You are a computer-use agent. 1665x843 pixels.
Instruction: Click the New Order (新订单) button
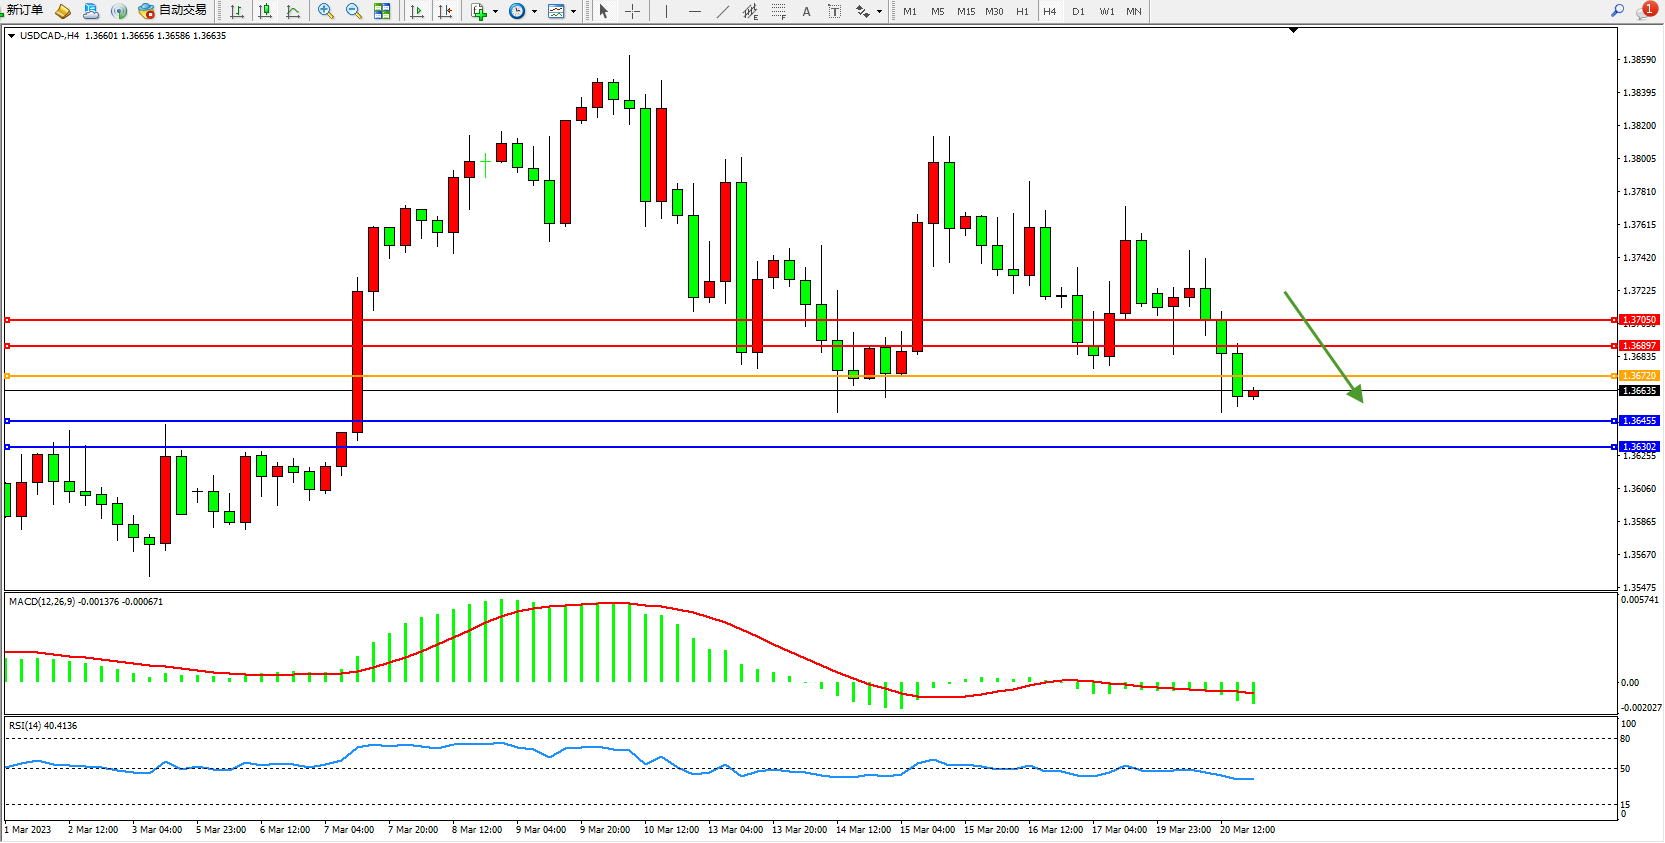(24, 10)
